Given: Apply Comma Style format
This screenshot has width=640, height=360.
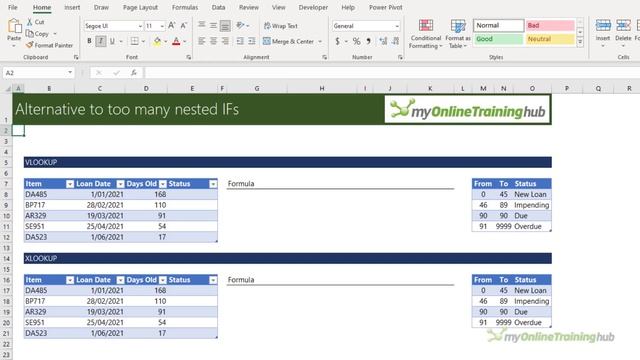Looking at the screenshot, I should click(x=369, y=41).
